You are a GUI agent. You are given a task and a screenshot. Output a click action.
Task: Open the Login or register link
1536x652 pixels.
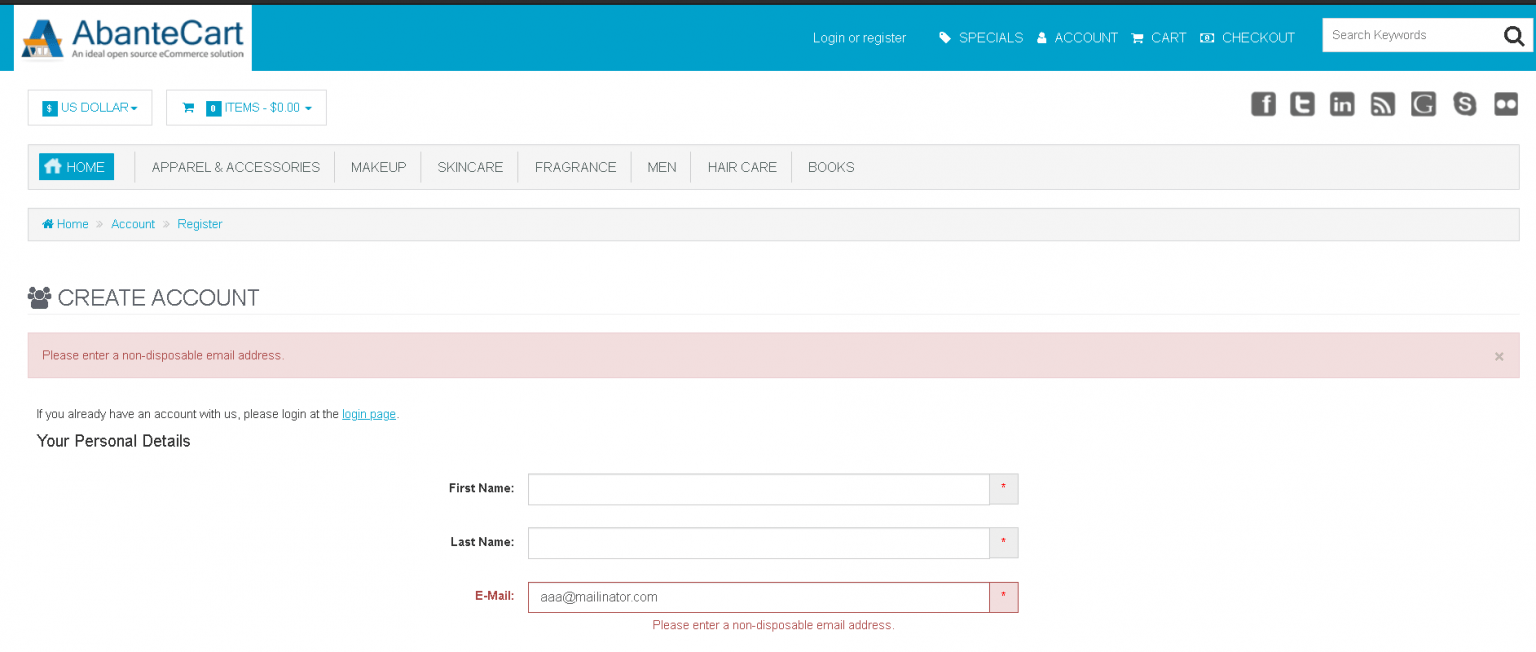pos(859,38)
